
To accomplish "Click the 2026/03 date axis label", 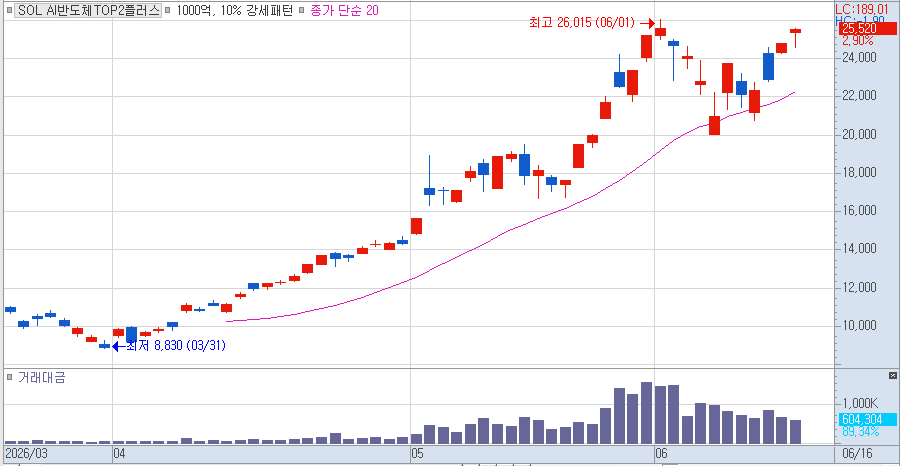I will coord(26,454).
